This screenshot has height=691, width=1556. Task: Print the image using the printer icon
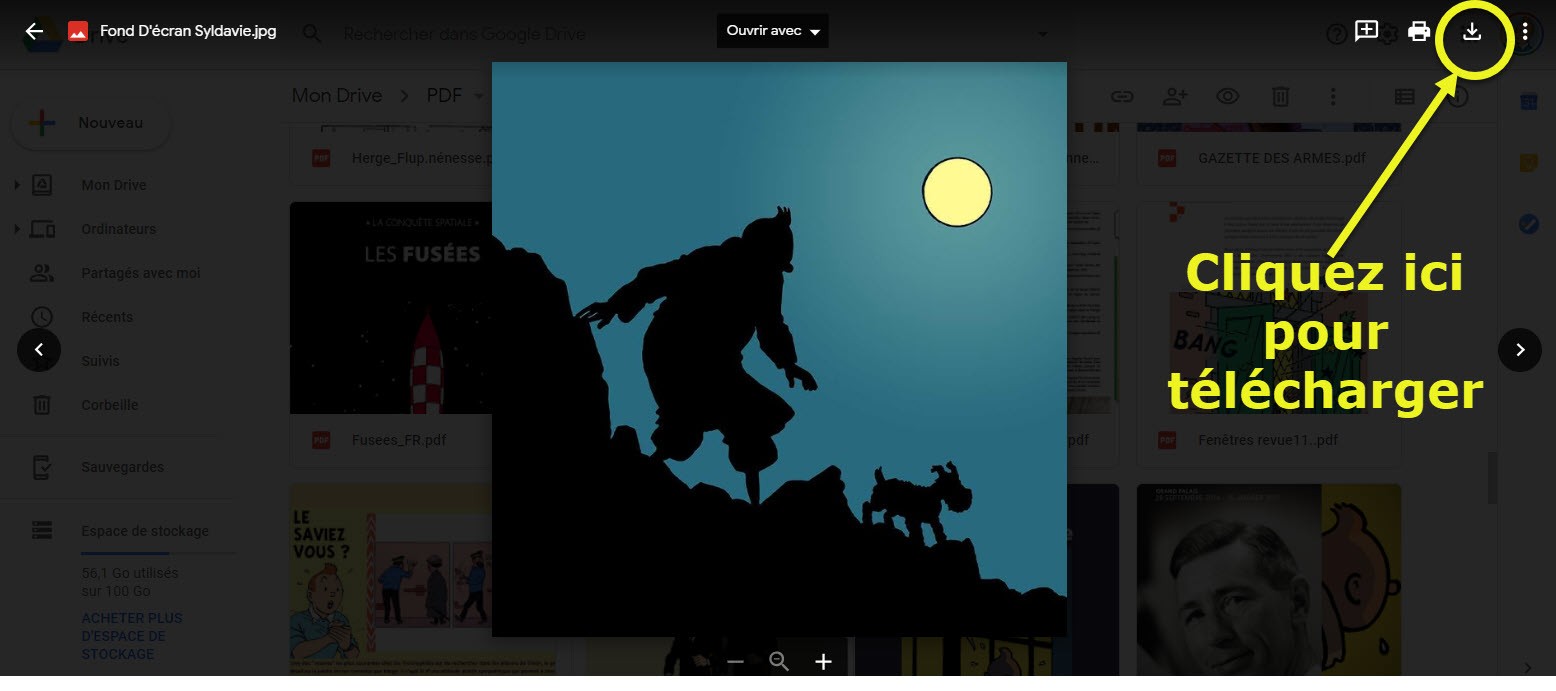pyautogui.click(x=1418, y=32)
